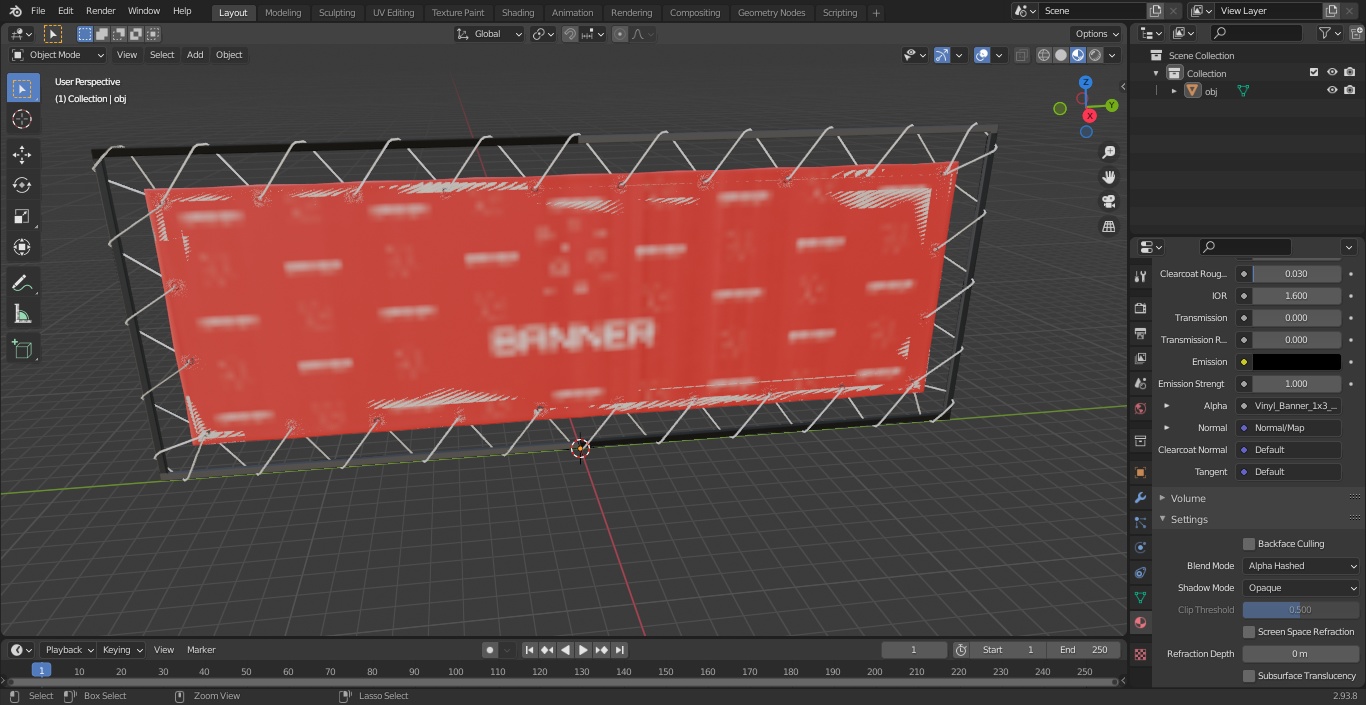Image resolution: width=1366 pixels, height=705 pixels.
Task: Open Object properties tab
Action: click(1140, 472)
